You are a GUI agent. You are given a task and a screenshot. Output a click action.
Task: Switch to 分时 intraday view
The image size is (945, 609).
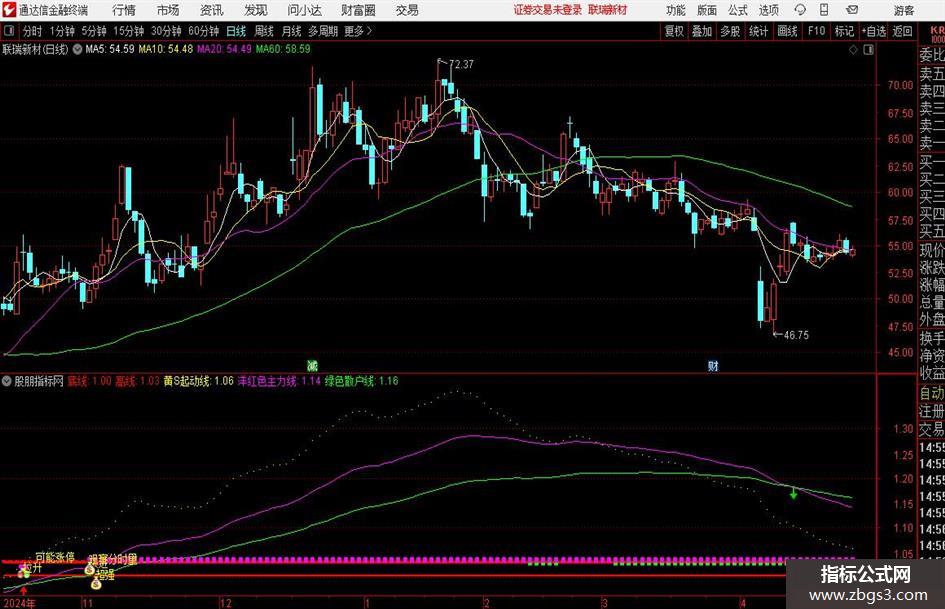pyautogui.click(x=33, y=31)
